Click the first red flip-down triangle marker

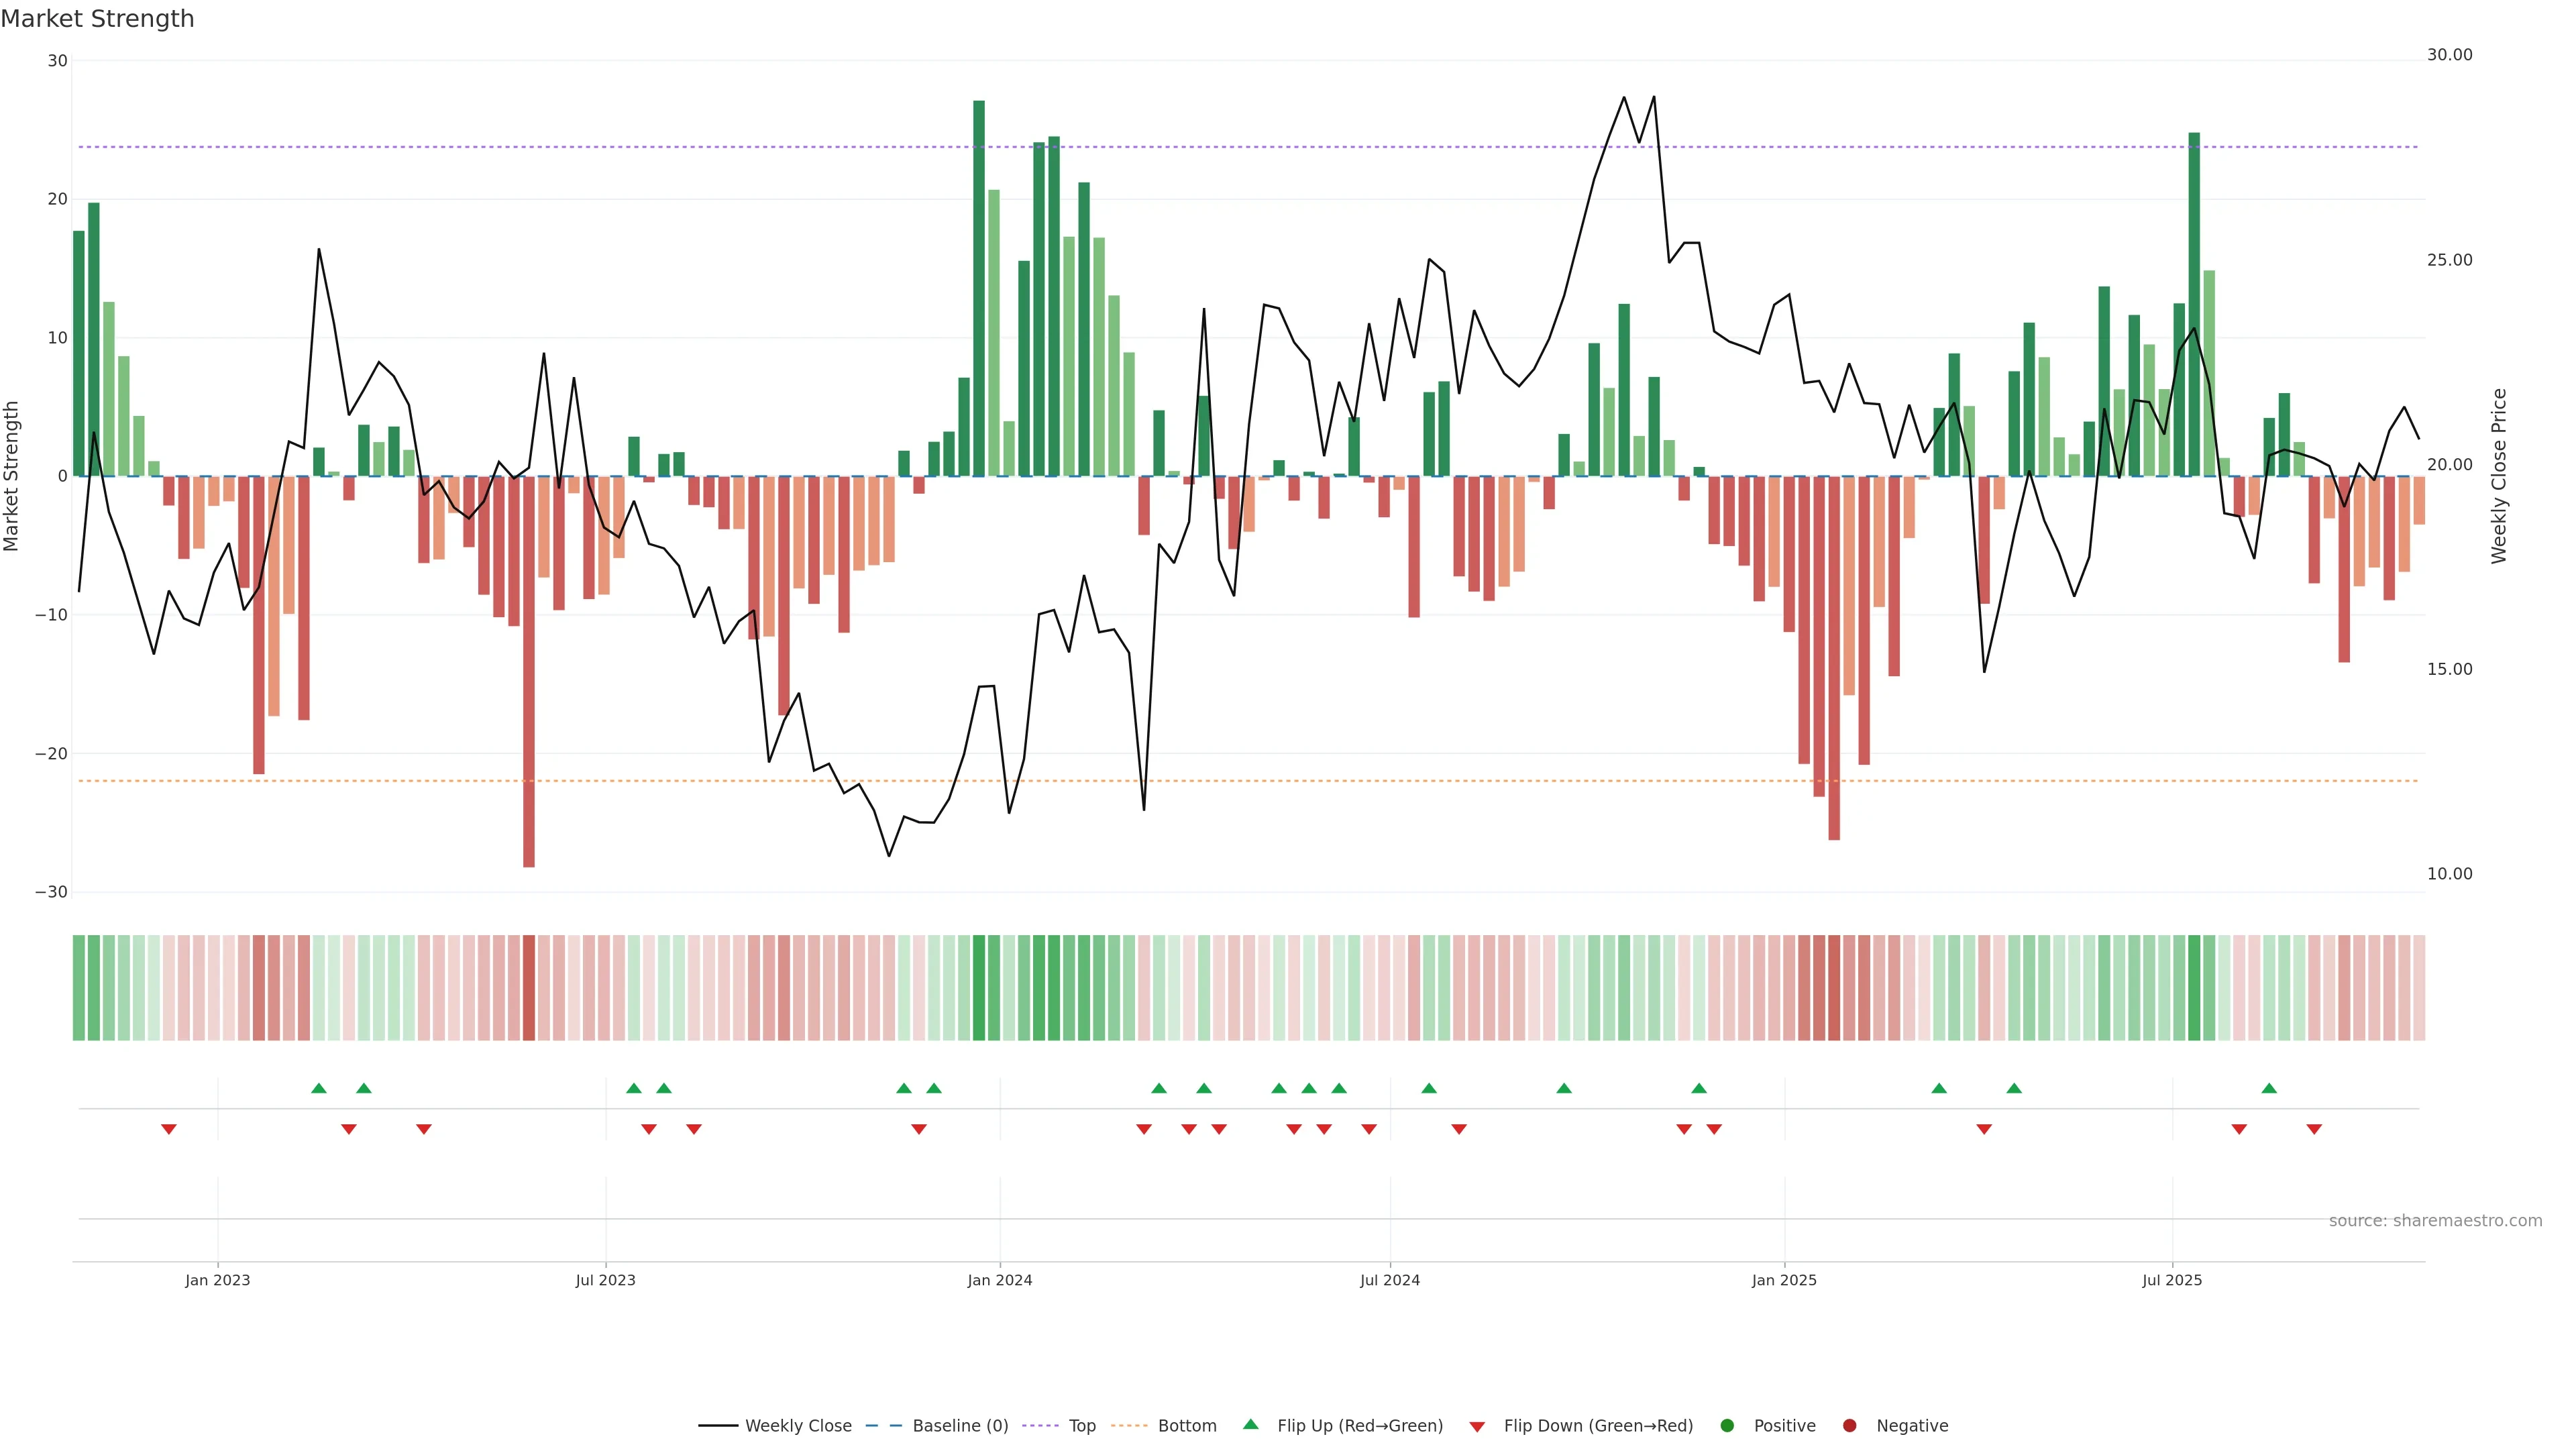(169, 1129)
